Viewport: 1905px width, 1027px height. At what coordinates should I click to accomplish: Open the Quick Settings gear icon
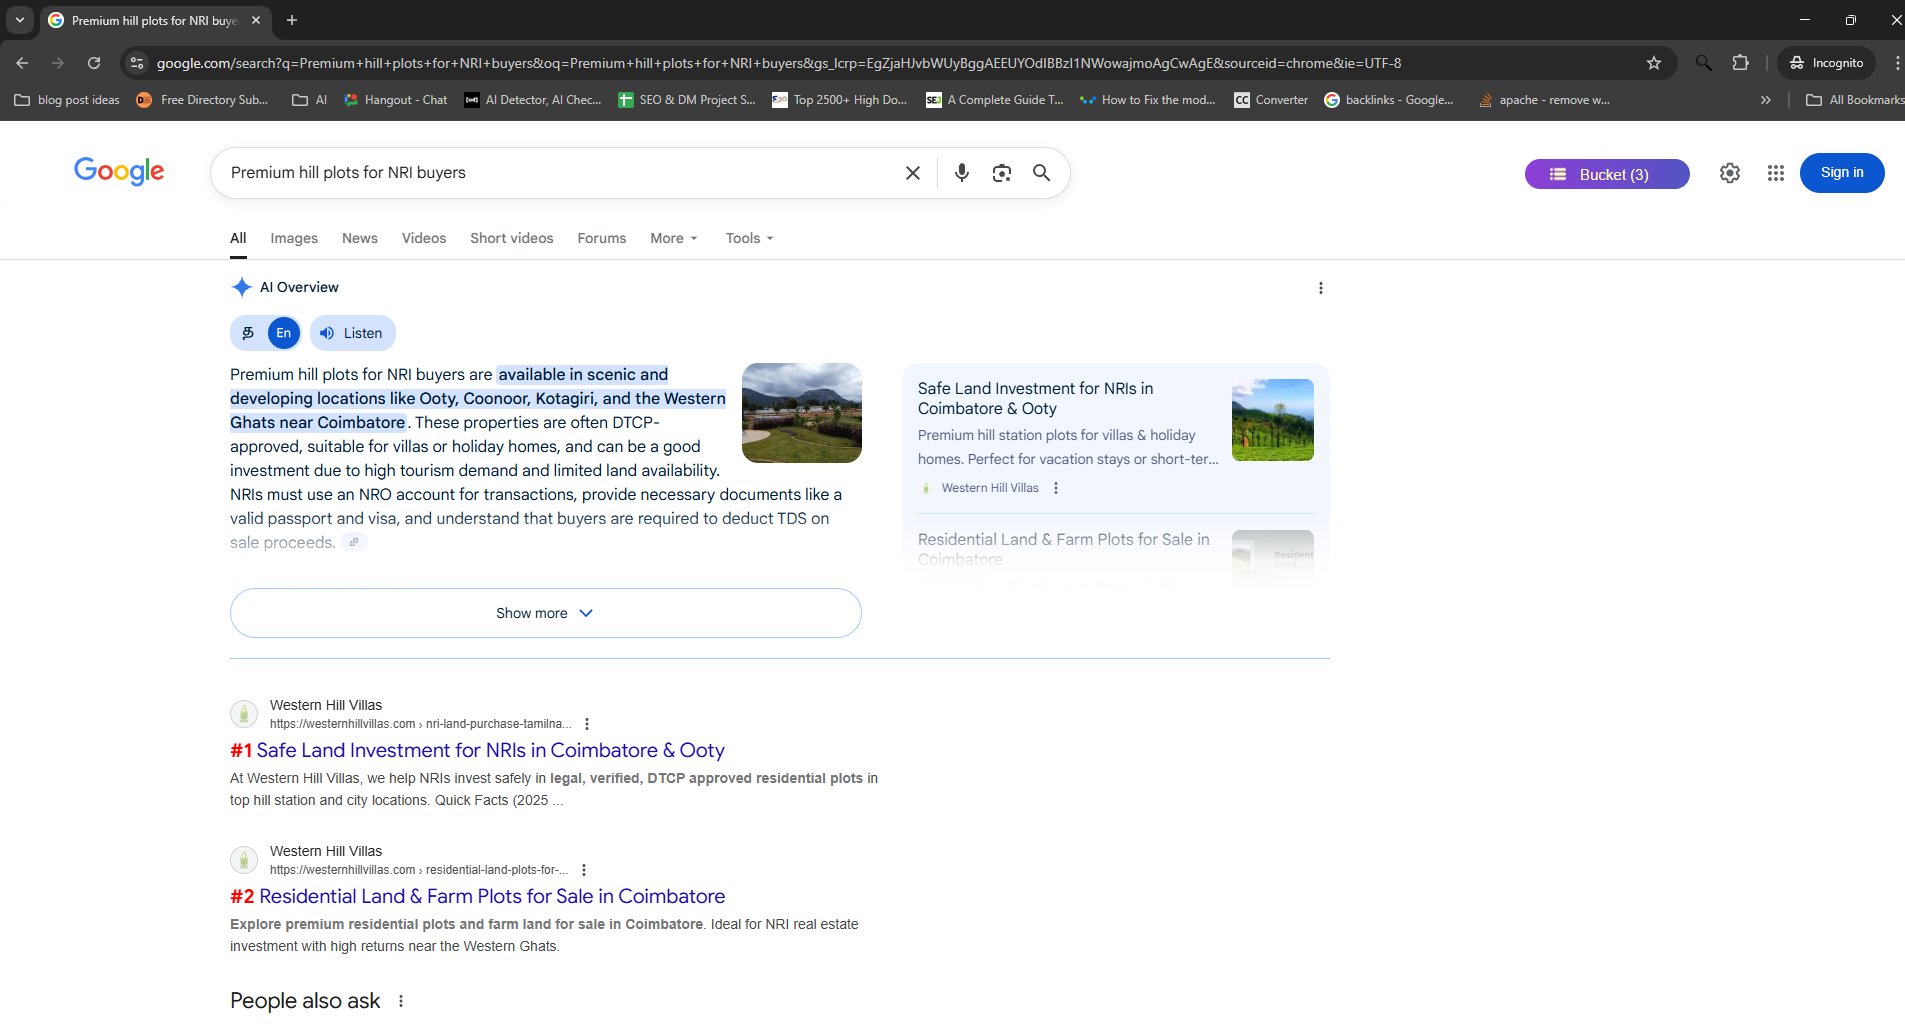pos(1729,173)
